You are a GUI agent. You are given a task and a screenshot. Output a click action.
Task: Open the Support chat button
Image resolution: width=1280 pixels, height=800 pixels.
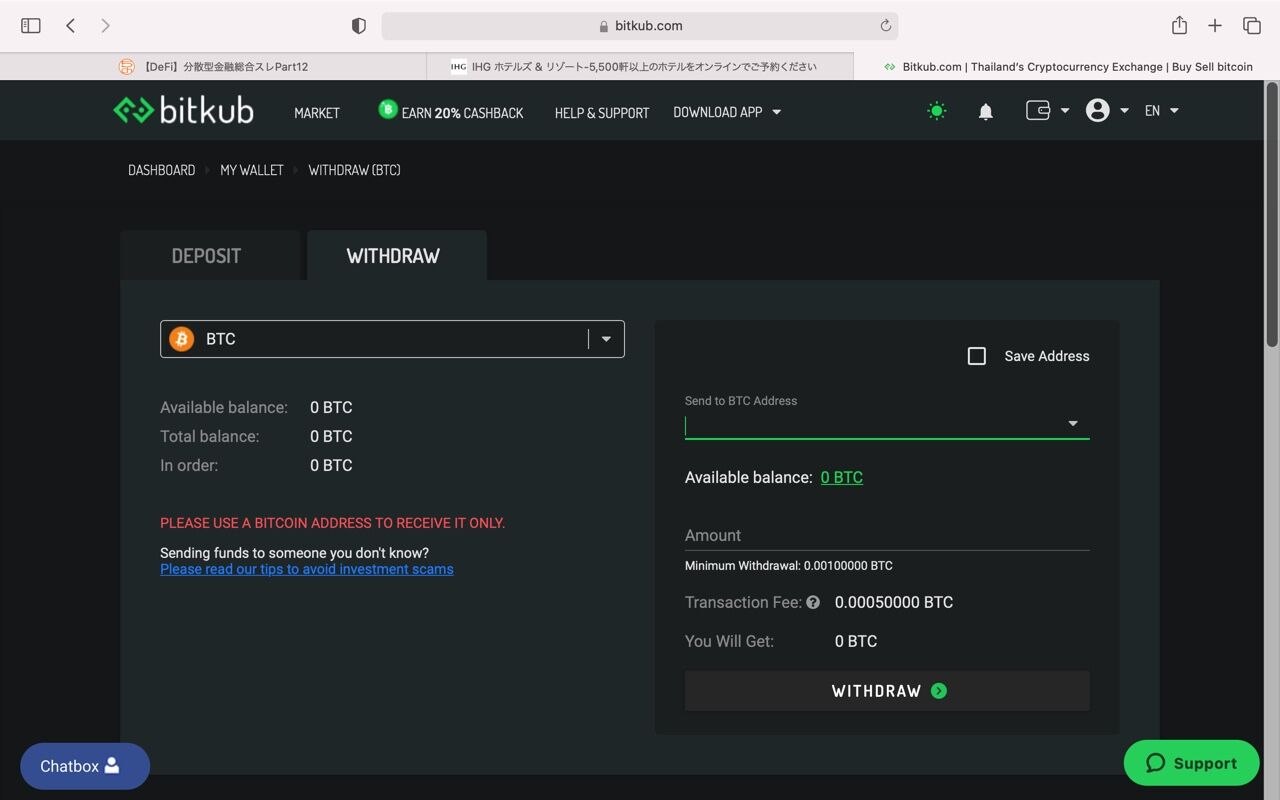pos(1192,763)
